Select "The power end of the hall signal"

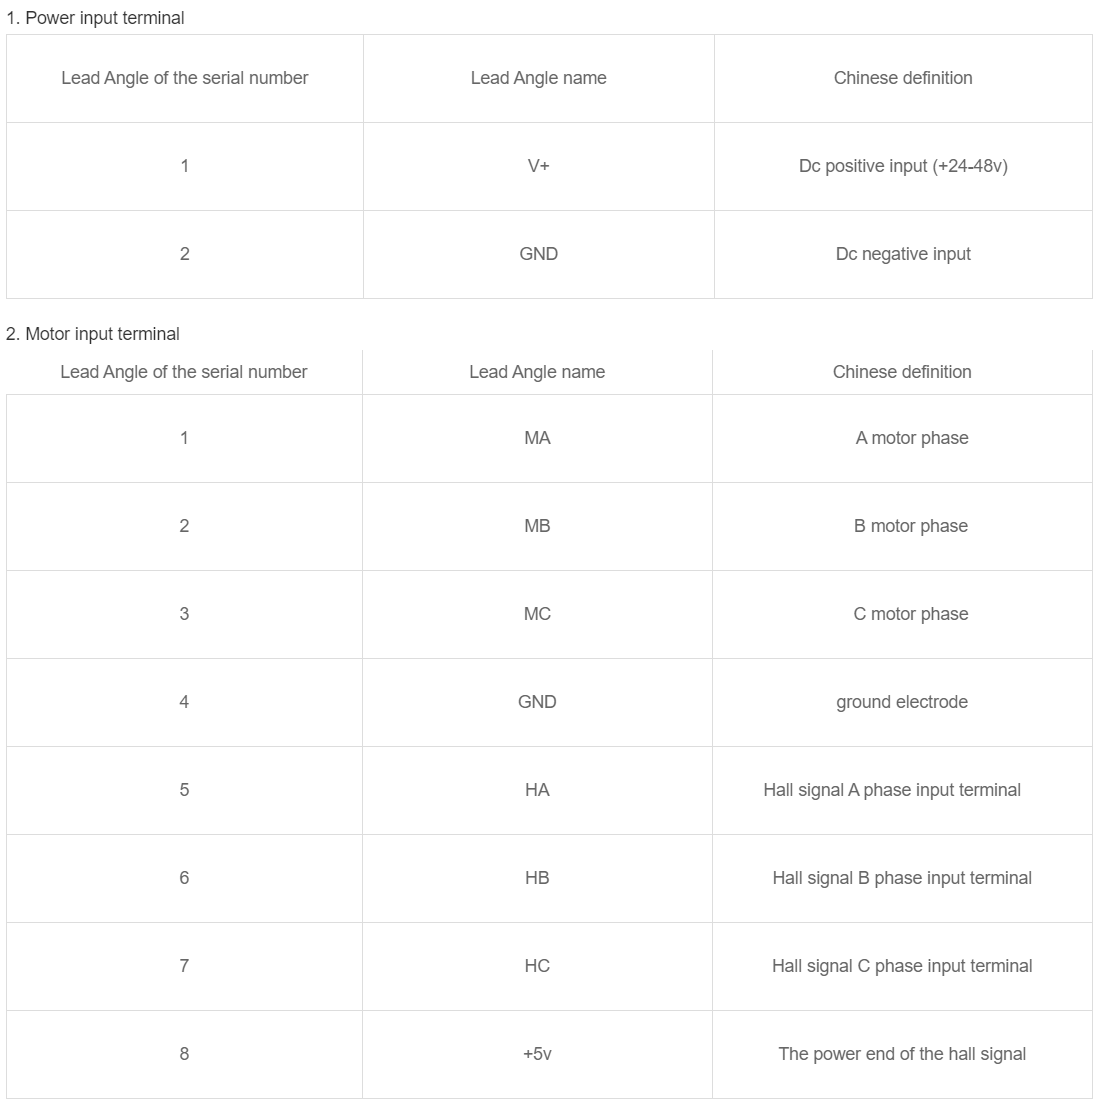[x=902, y=1054]
